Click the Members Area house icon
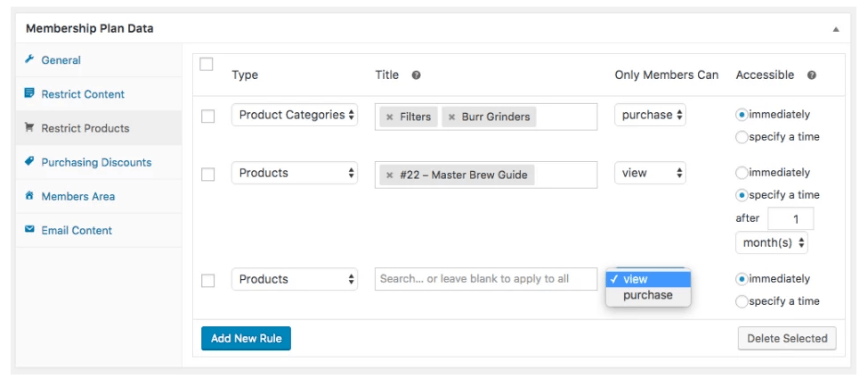The width and height of the screenshot is (866, 385). (x=30, y=196)
